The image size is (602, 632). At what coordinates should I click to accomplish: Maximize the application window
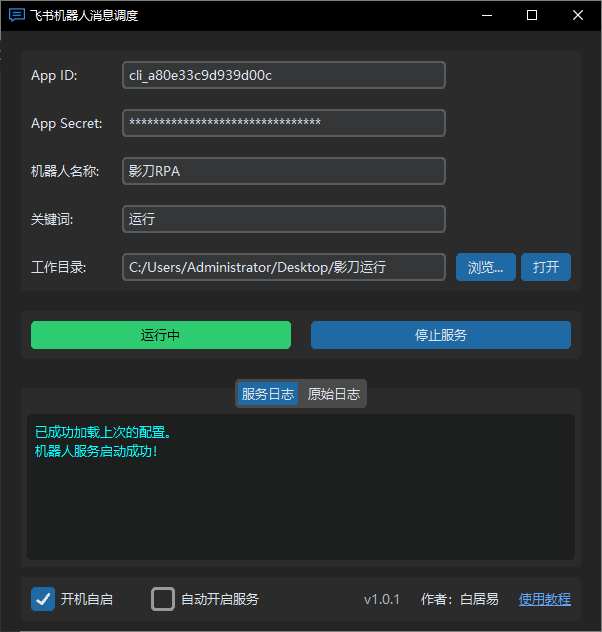tap(532, 16)
